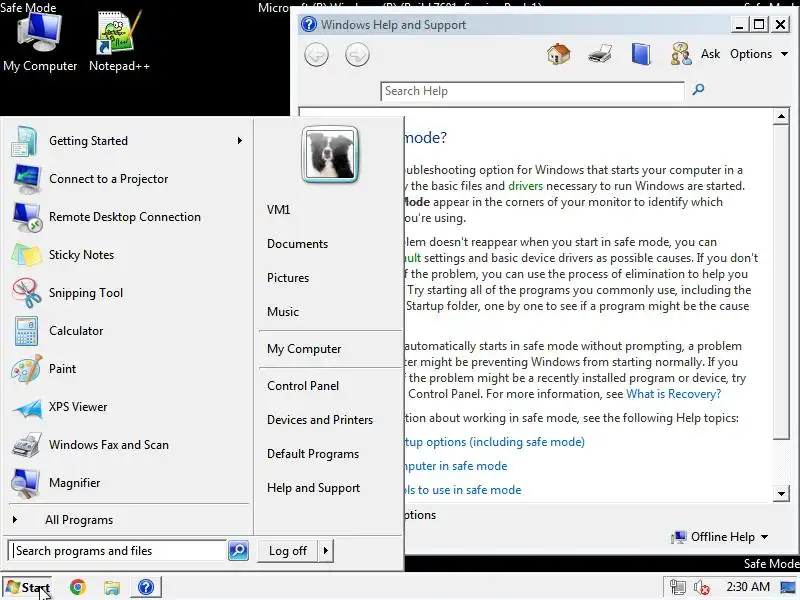Screen dimensions: 800x600
Task: Click Help scrollbar up arrow
Action: 781,116
